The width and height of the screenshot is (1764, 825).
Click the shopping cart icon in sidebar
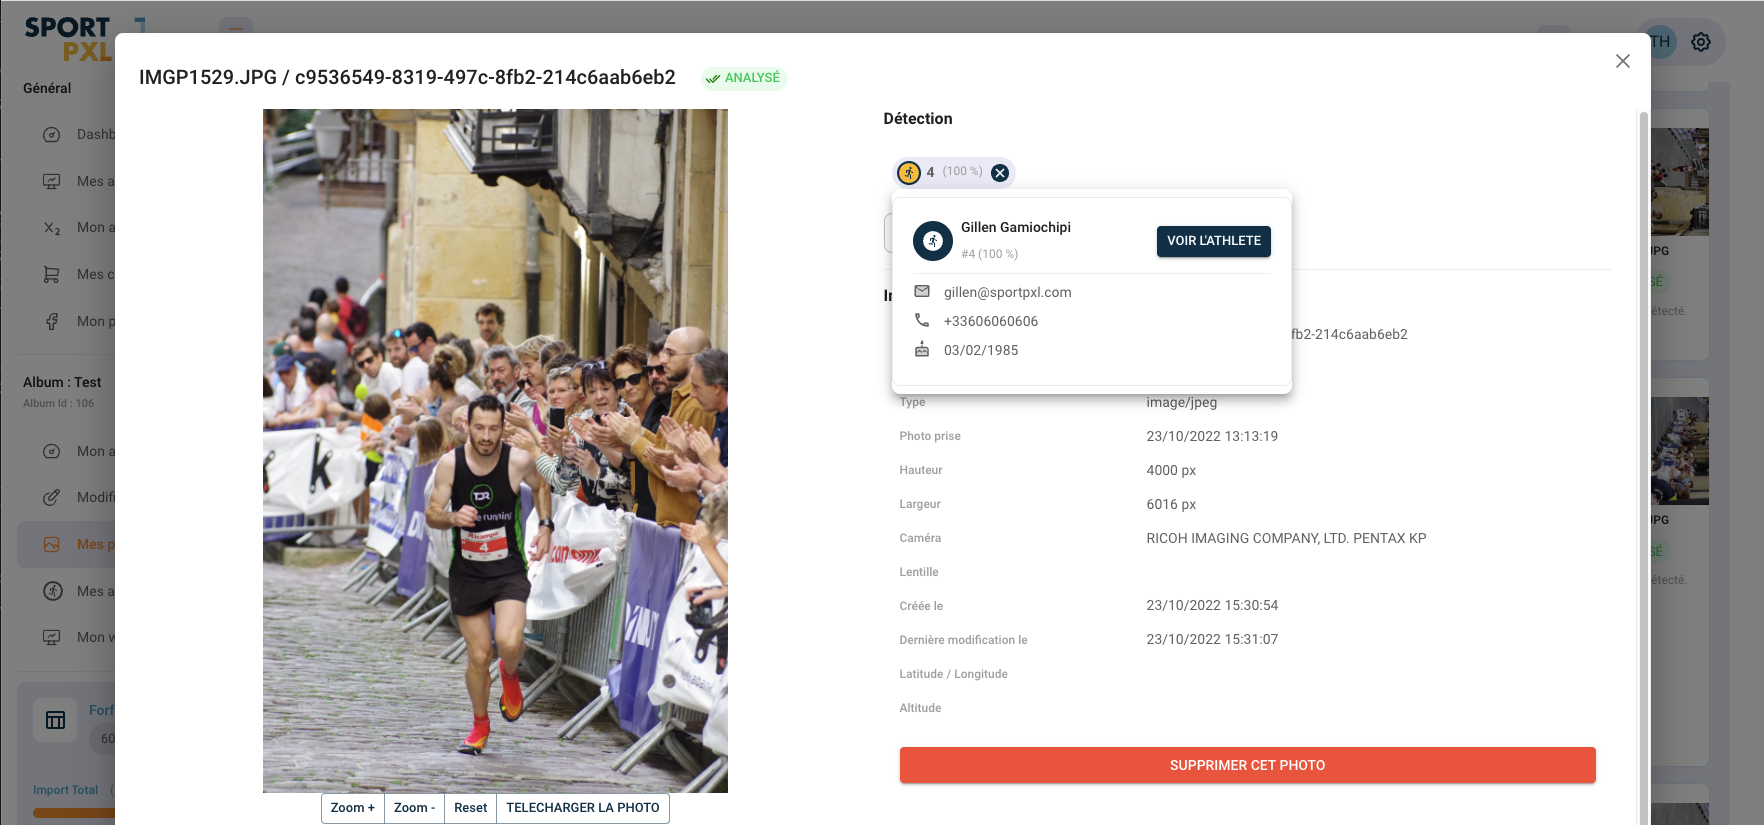pyautogui.click(x=52, y=274)
